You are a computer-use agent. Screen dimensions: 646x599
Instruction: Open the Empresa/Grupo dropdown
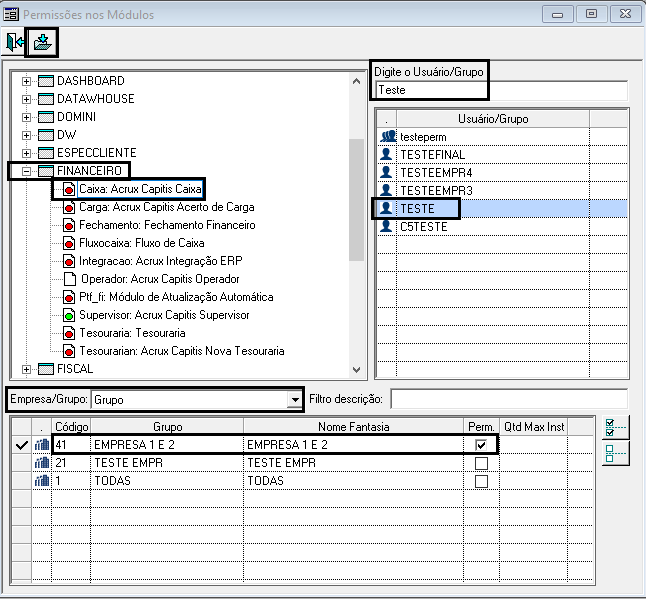coord(295,400)
